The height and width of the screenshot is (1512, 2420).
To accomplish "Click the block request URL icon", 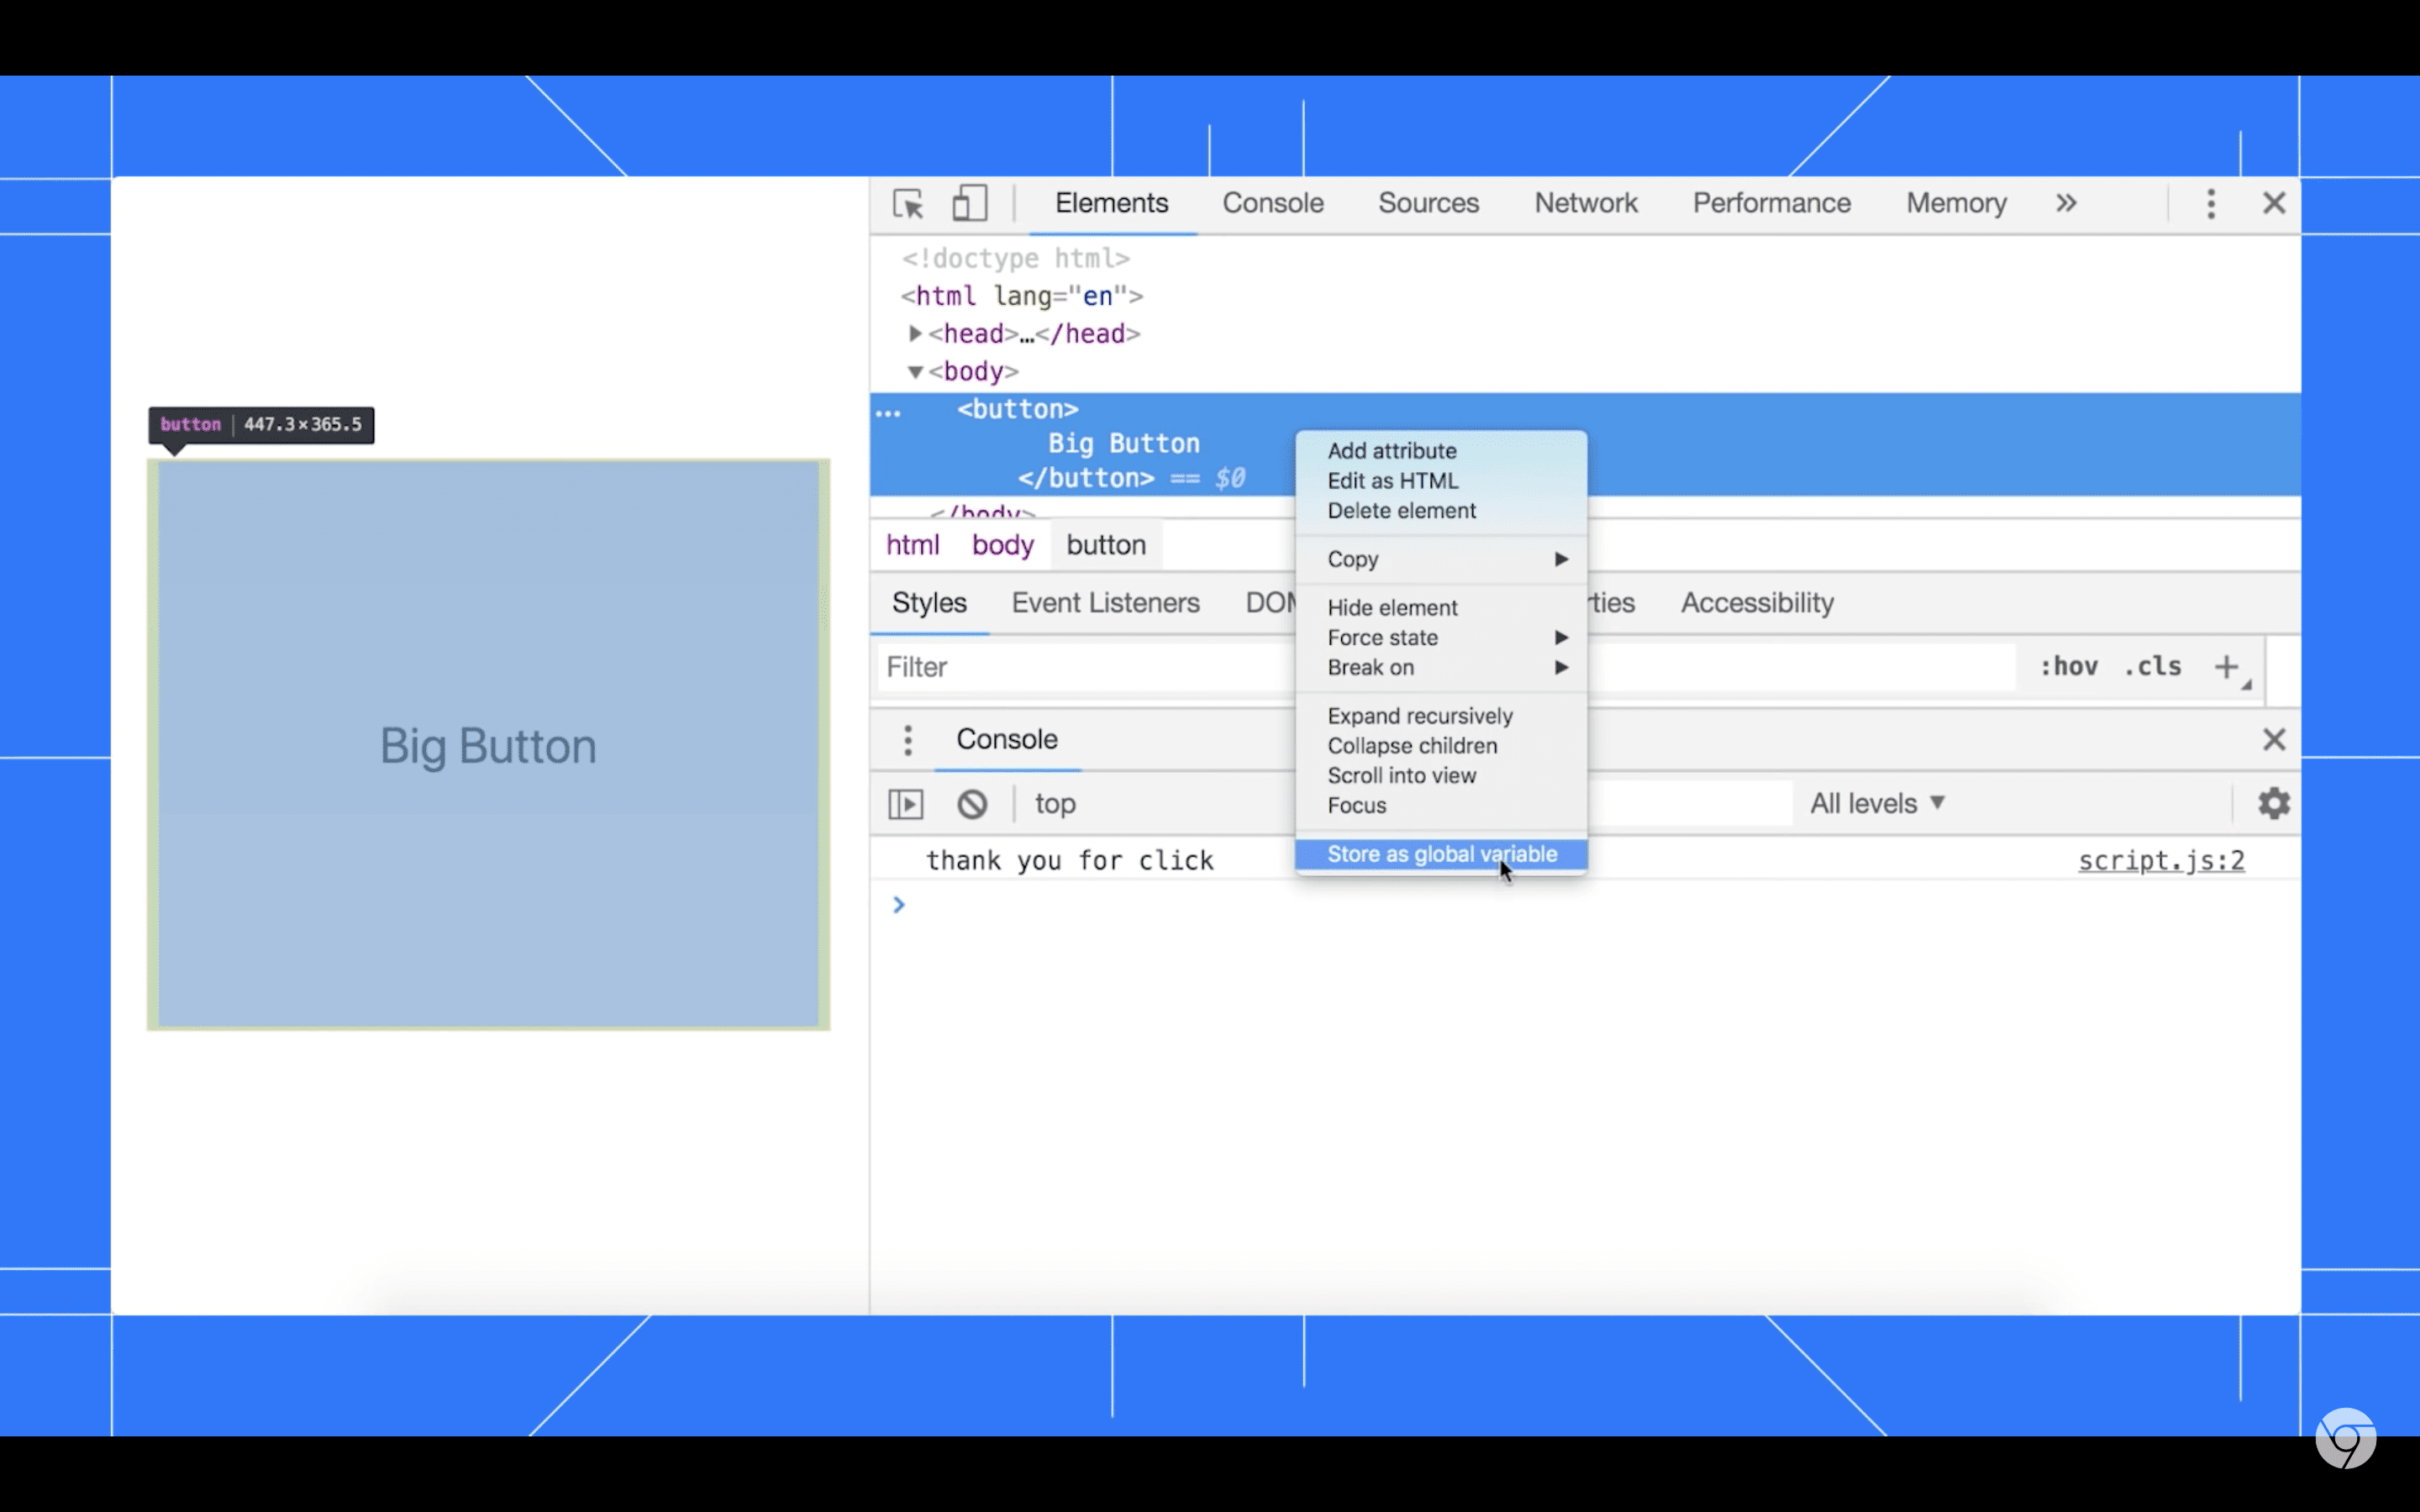I will click(971, 803).
